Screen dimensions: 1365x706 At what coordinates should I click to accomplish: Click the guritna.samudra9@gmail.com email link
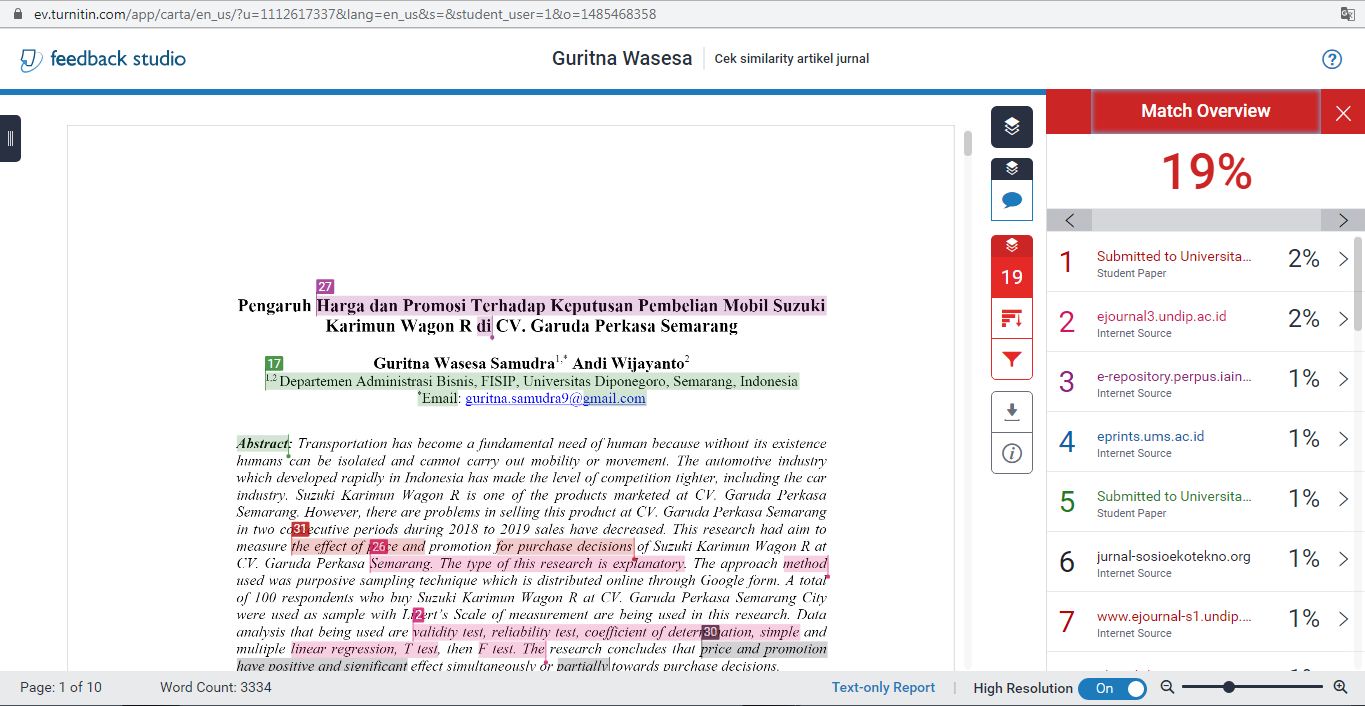[555, 398]
